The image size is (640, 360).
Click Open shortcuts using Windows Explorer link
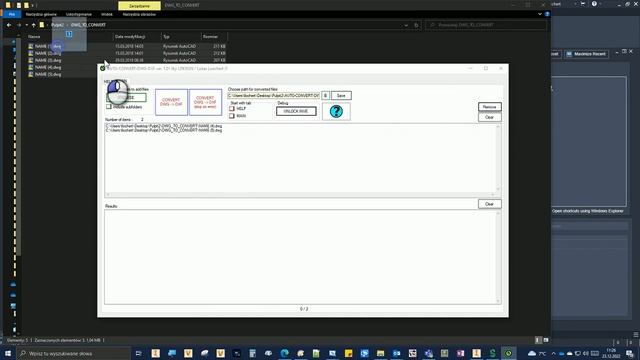(588, 211)
